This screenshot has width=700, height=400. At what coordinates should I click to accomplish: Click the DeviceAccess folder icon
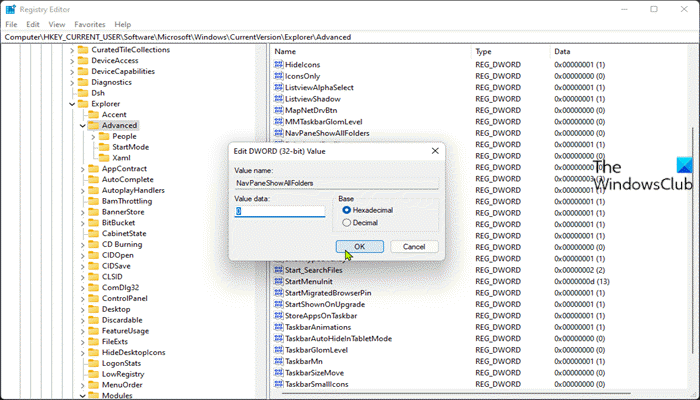click(83, 60)
